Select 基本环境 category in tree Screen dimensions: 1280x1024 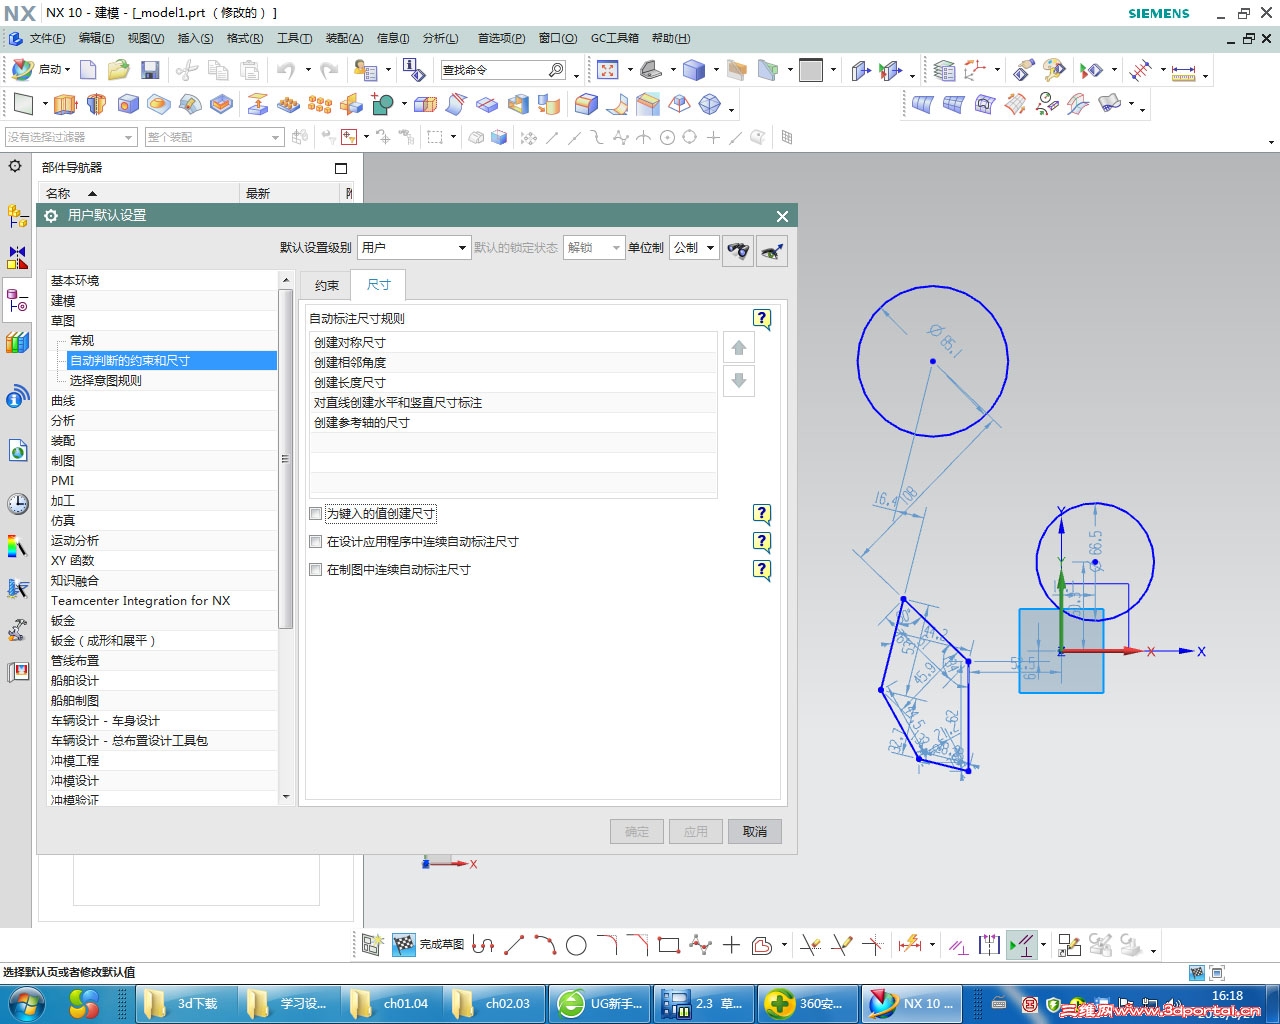(x=75, y=281)
